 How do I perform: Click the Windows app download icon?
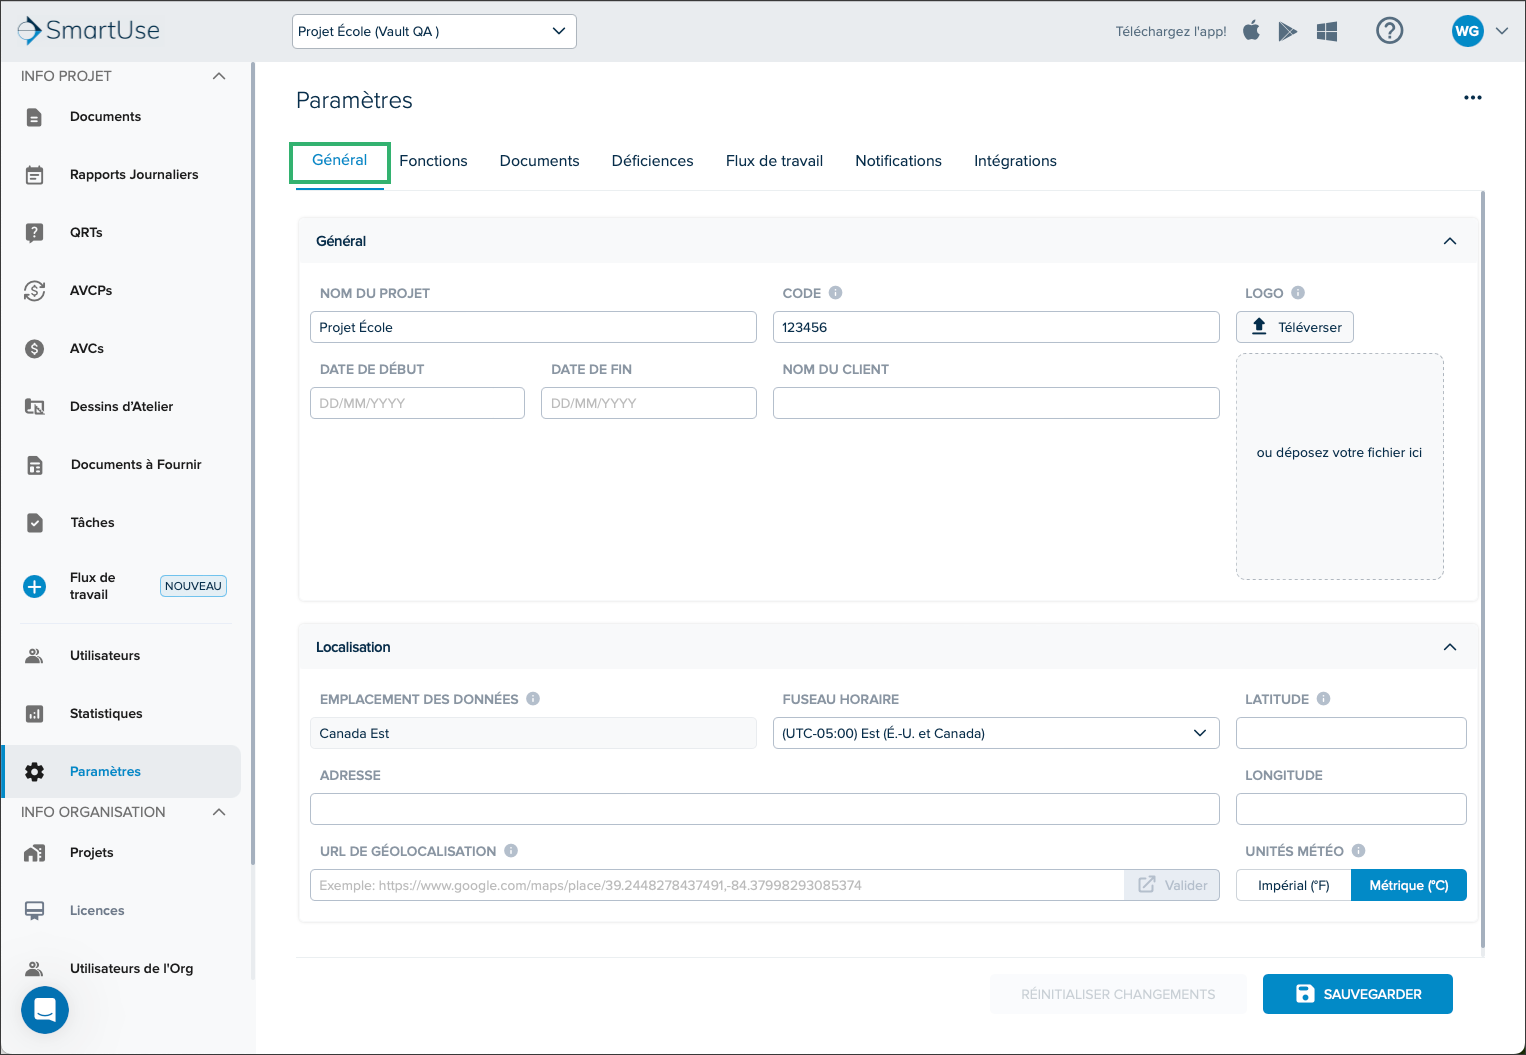click(x=1327, y=32)
